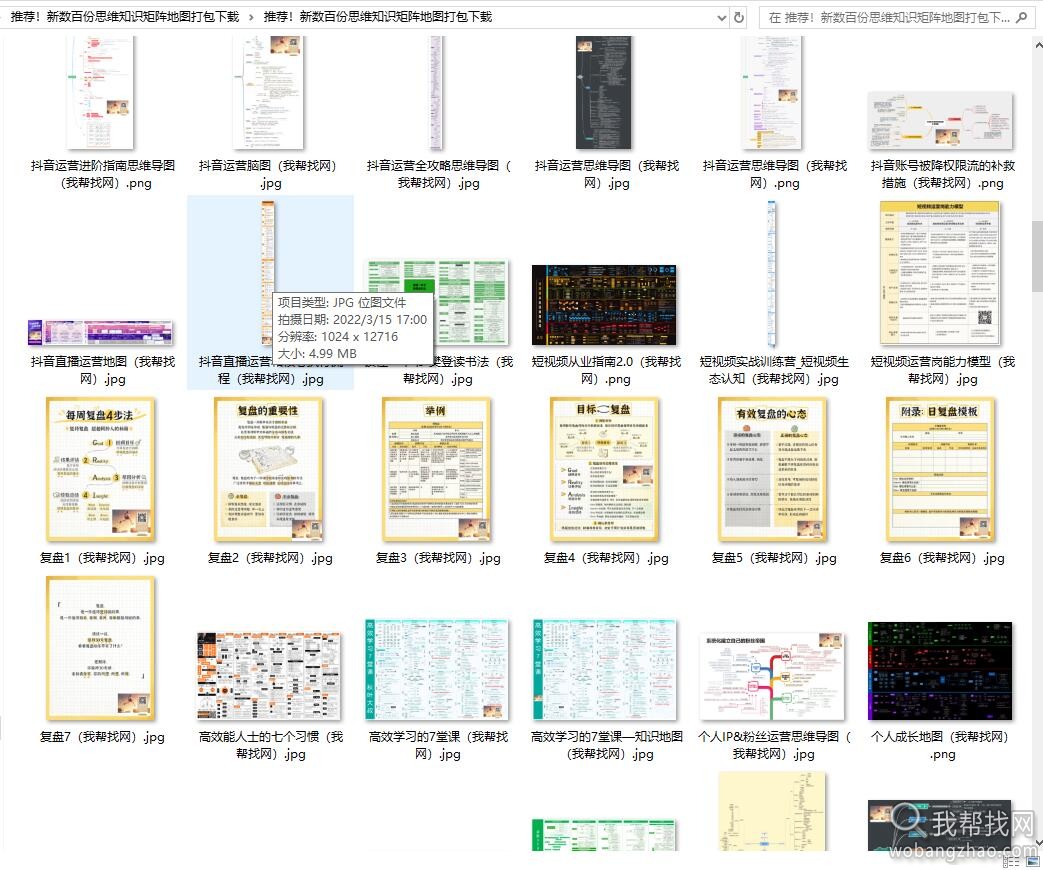Screen dimensions: 1043x870
Task: Select the 抖音运营全攻略思维导图 thumbnail
Action: click(x=436, y=92)
